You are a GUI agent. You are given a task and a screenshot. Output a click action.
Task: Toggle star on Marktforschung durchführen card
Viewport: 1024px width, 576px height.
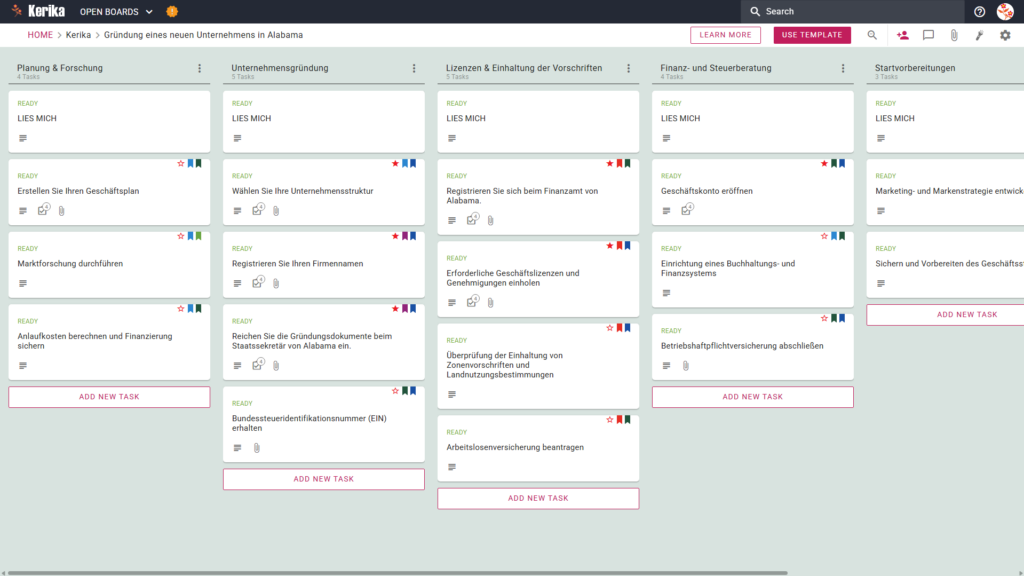click(181, 236)
